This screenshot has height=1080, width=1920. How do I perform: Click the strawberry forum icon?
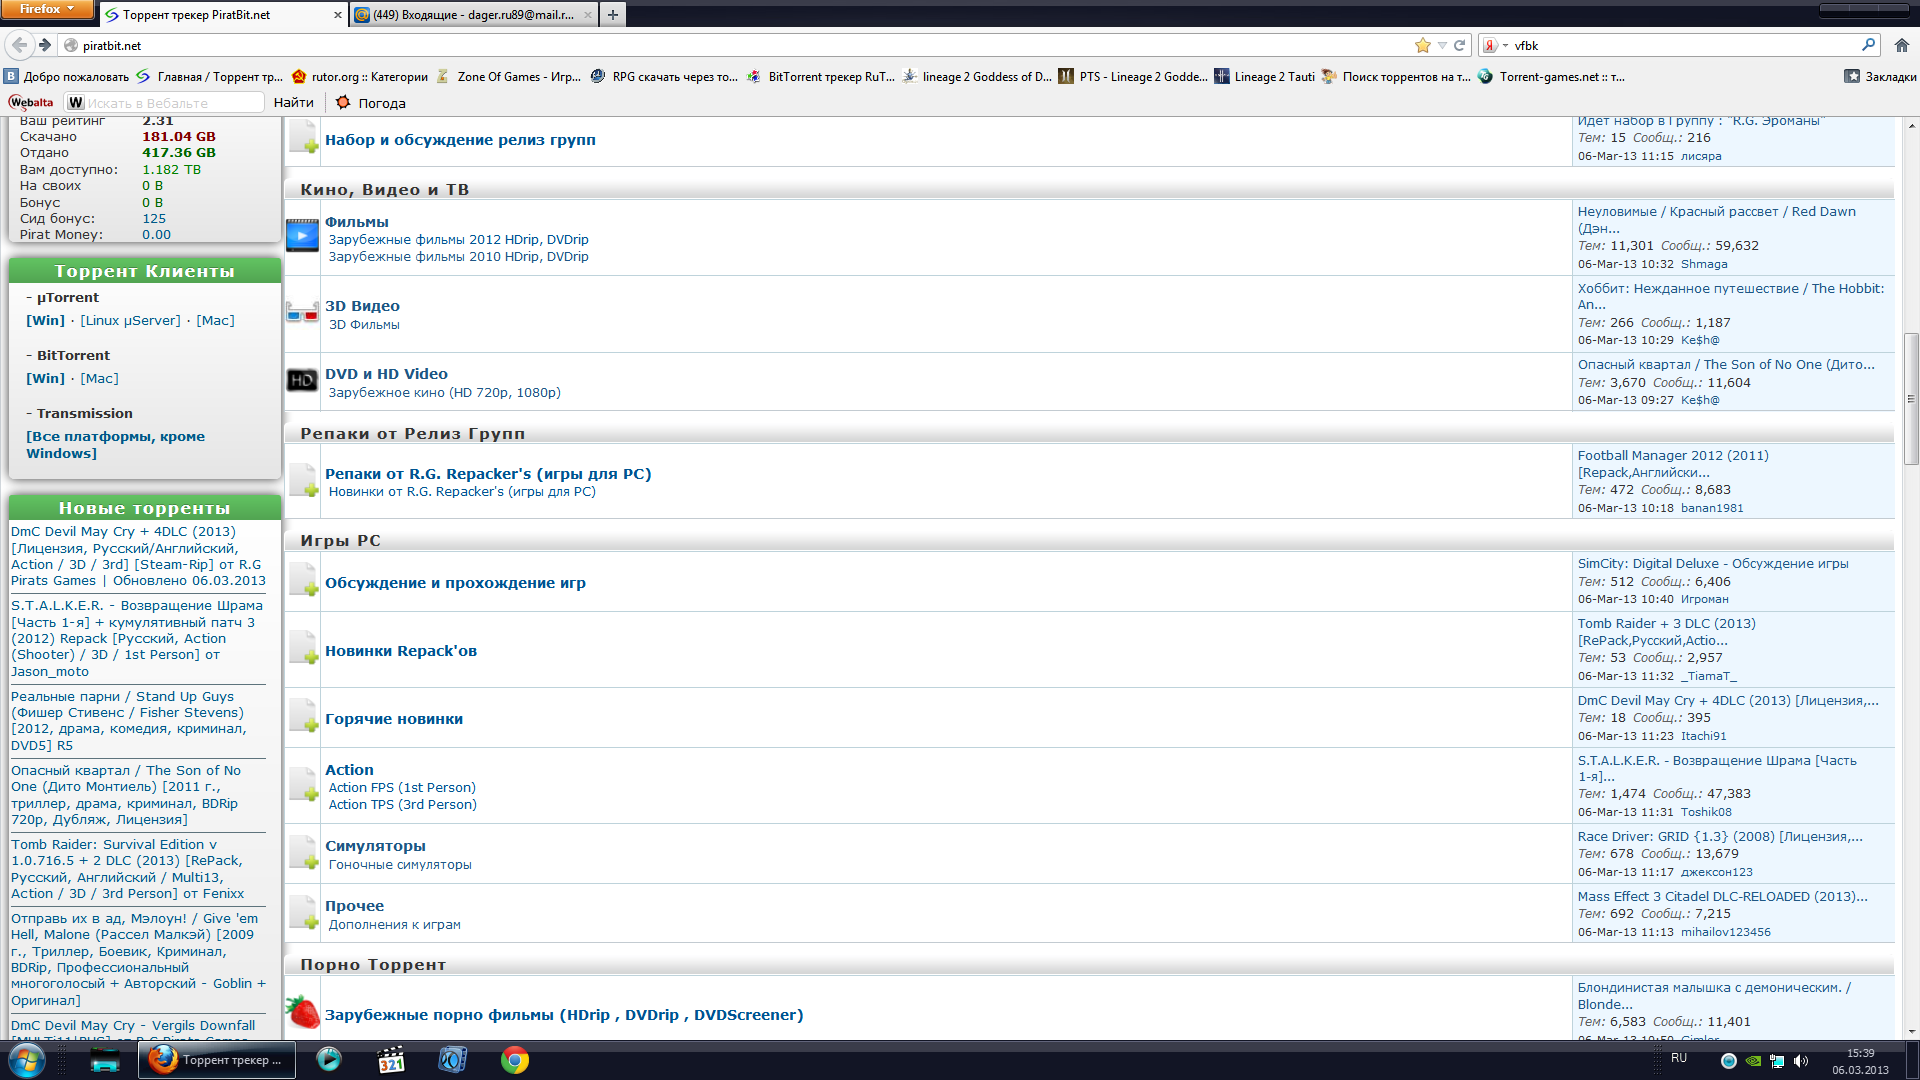[302, 1012]
